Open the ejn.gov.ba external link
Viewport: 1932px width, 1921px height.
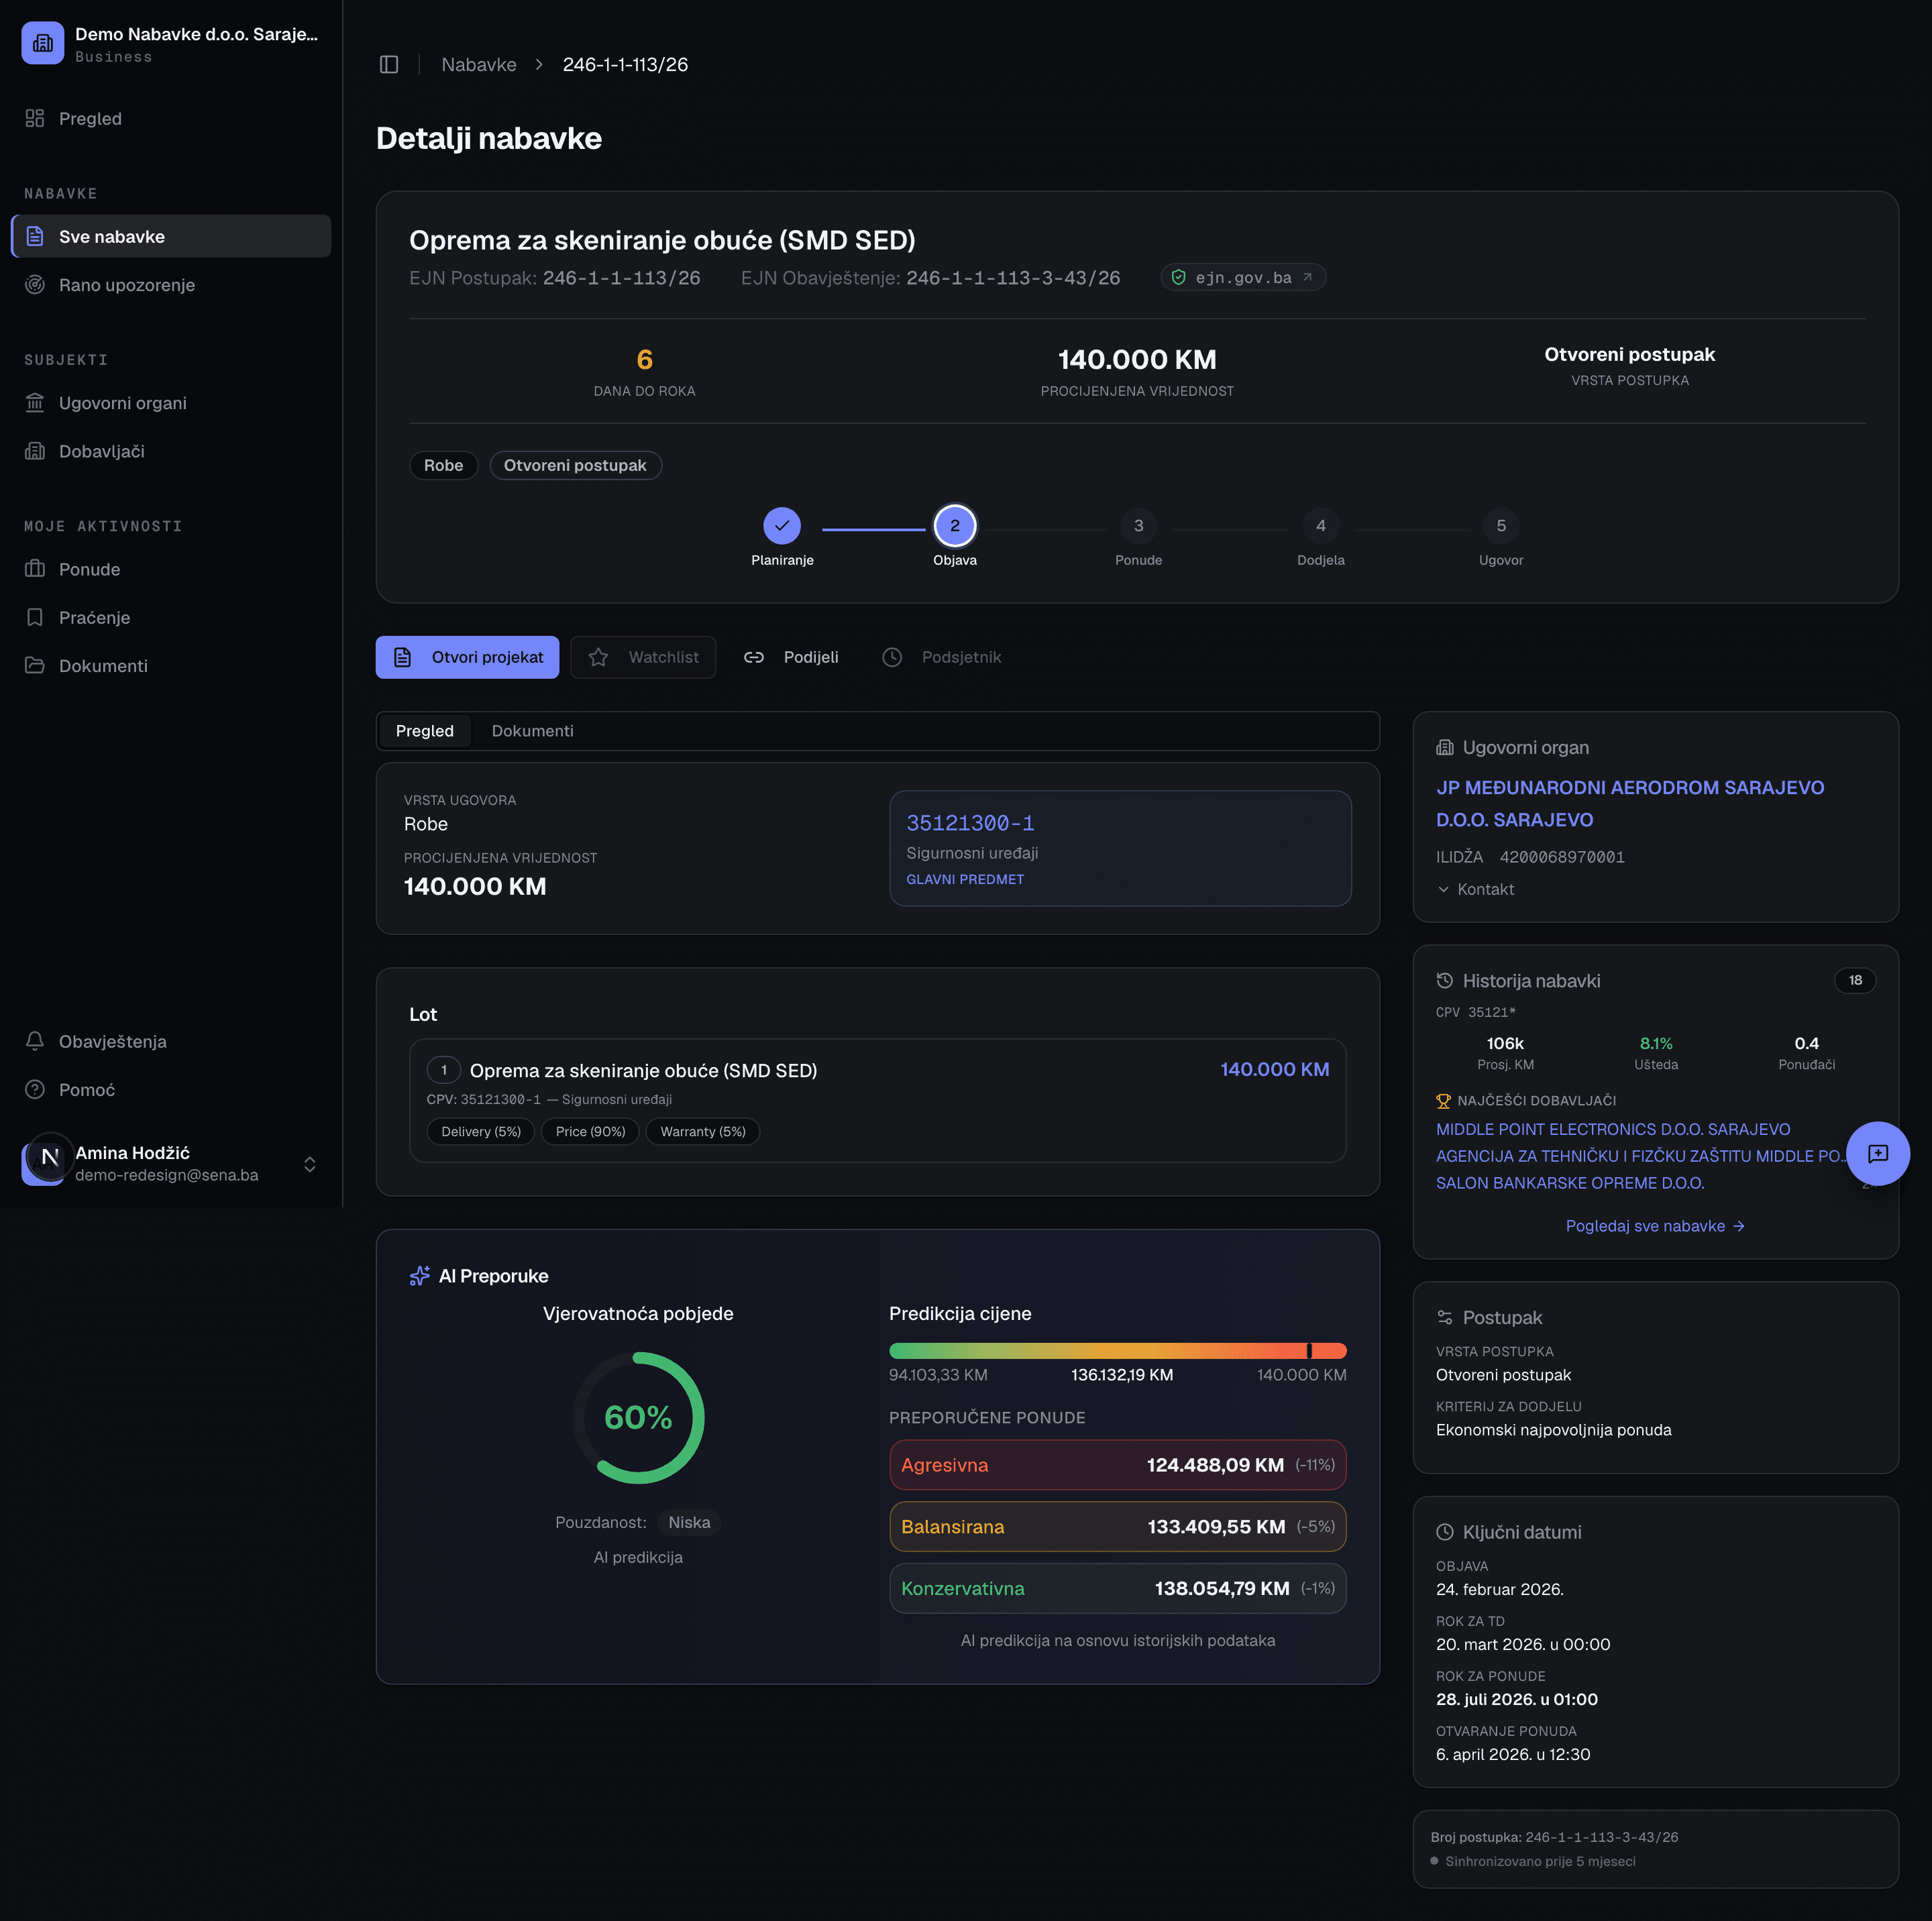coord(1243,277)
